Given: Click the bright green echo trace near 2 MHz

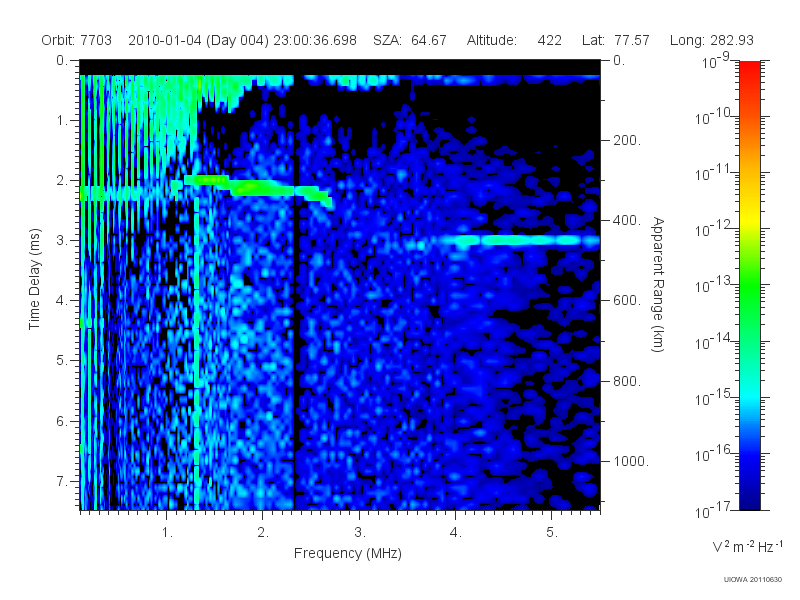Looking at the screenshot, I should click(x=258, y=188).
